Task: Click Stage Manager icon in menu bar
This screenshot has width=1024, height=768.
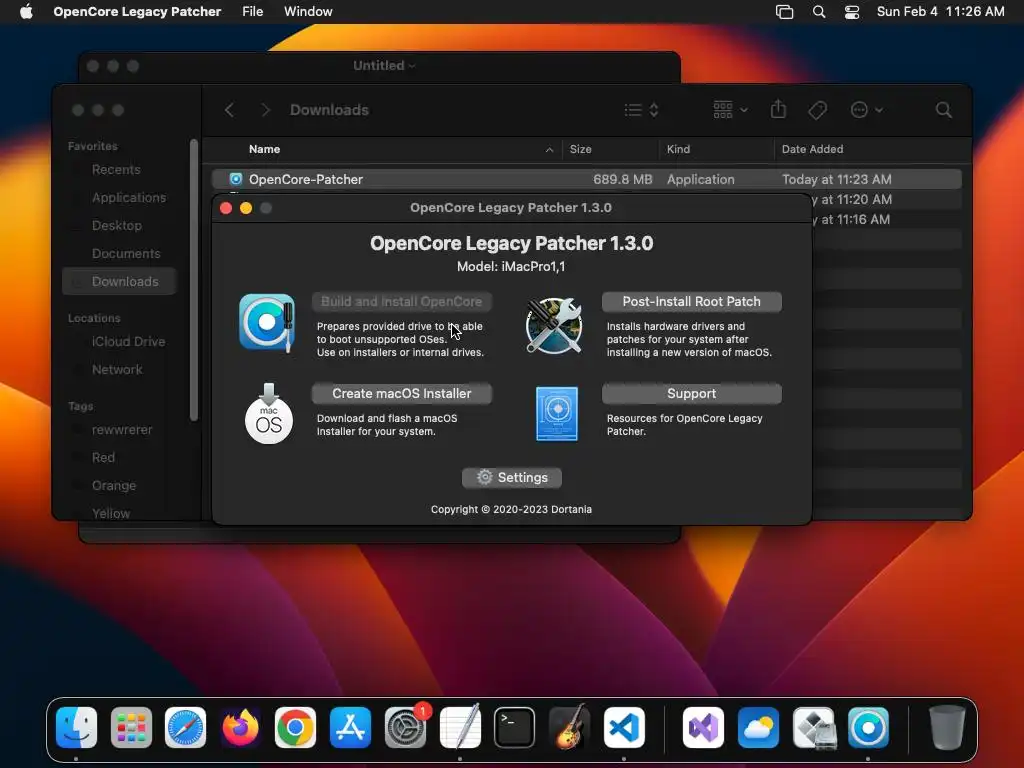Action: [x=784, y=12]
